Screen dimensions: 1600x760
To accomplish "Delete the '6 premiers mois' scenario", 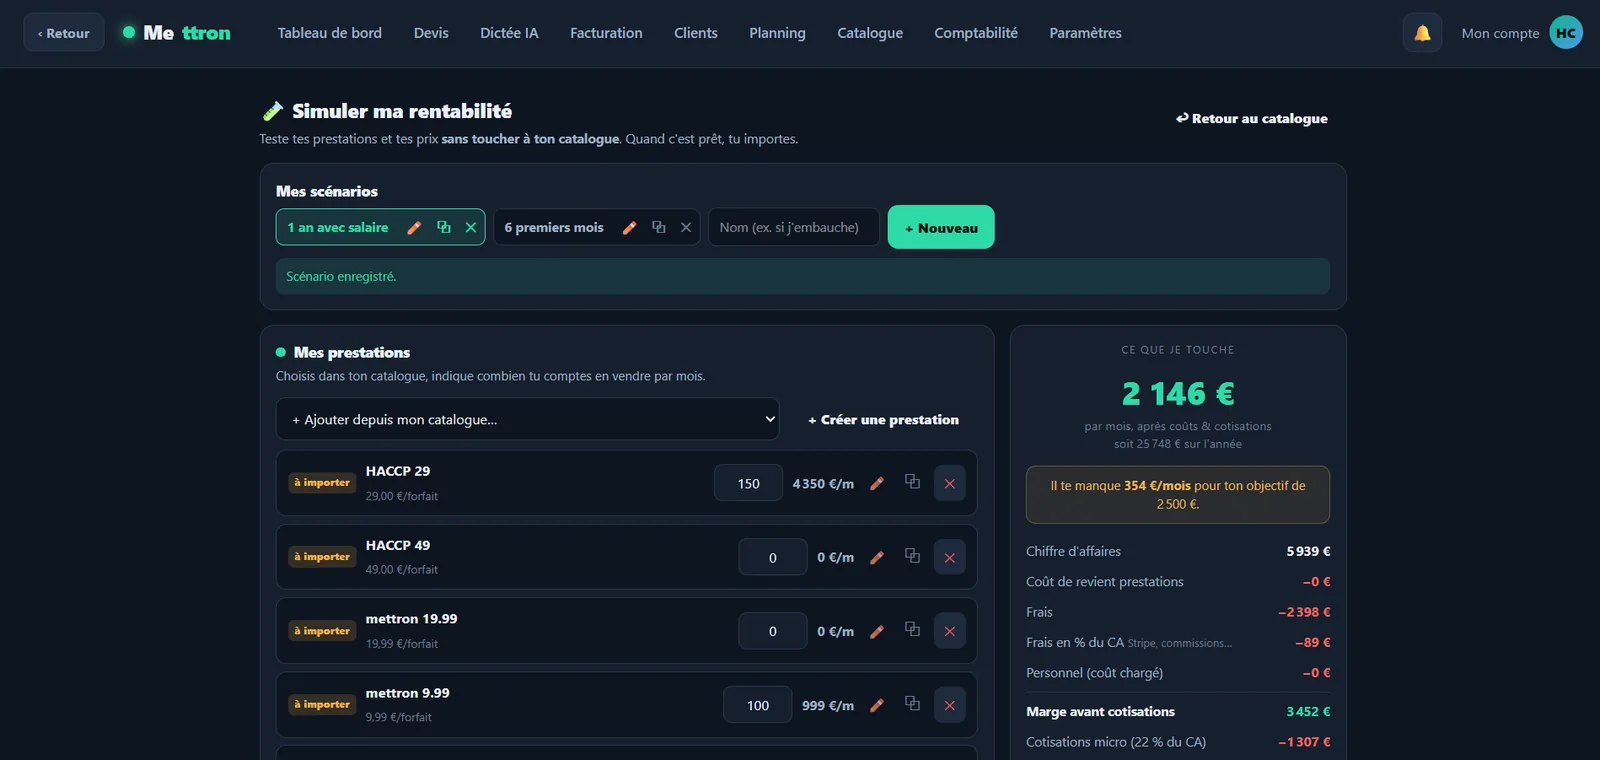I will coord(686,227).
